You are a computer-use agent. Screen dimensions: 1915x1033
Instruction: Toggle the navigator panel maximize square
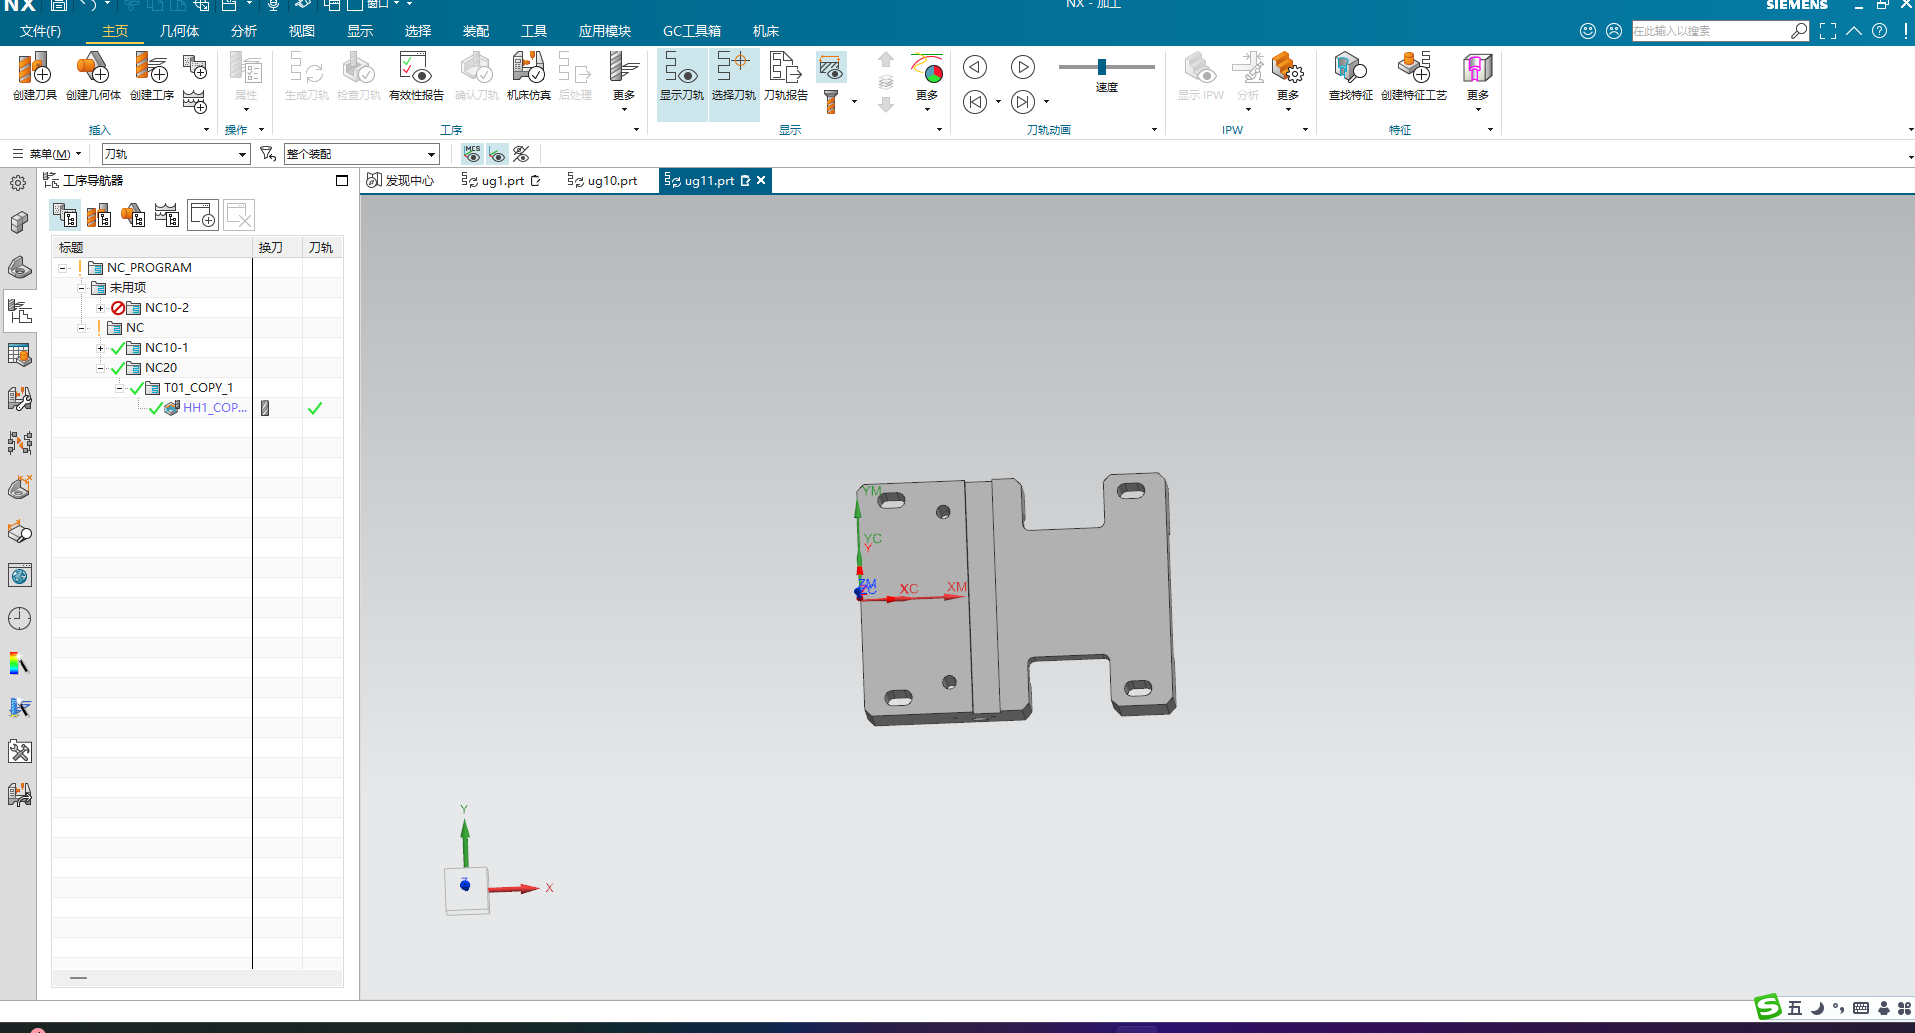[x=342, y=181]
